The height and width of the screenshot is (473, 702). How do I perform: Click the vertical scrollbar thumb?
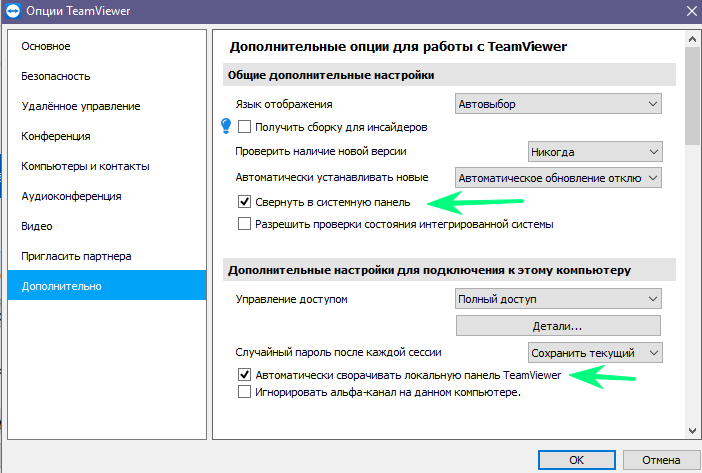[x=692, y=96]
